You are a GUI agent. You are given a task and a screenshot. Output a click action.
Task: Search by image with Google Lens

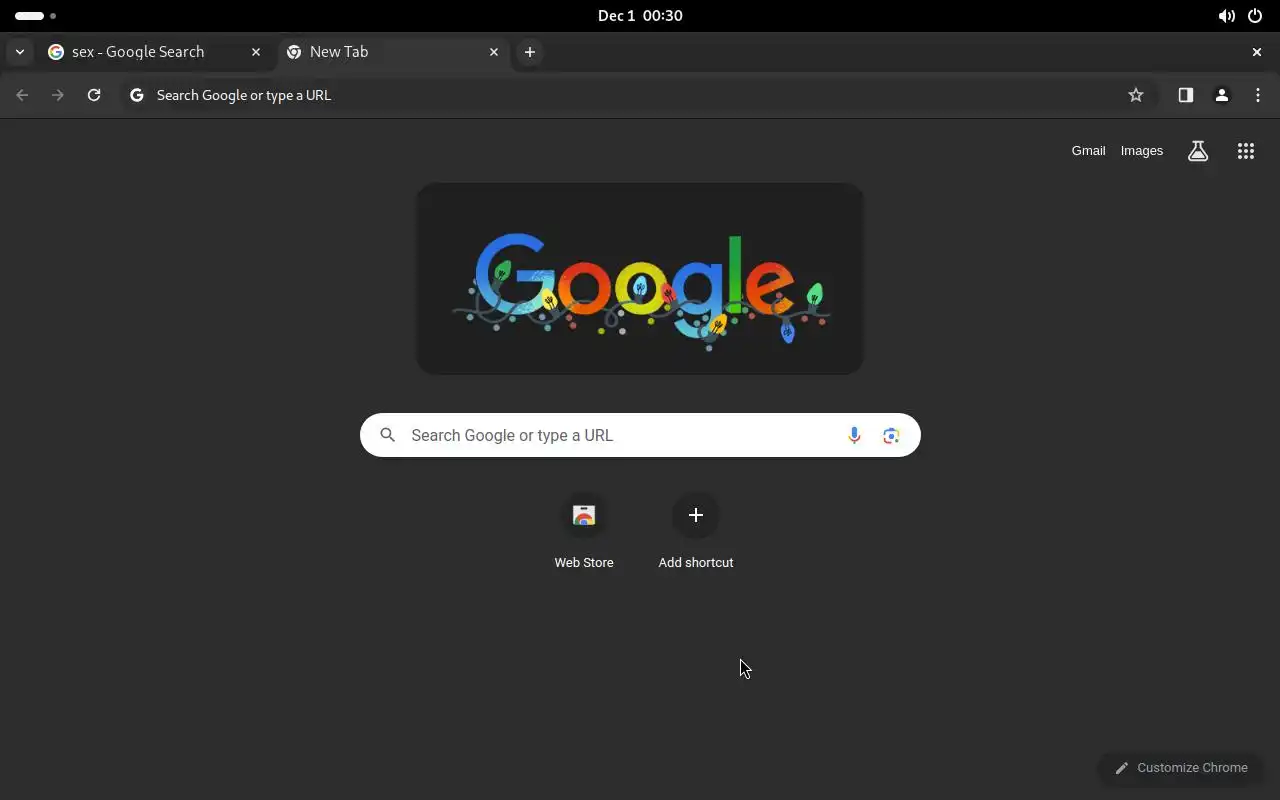click(x=891, y=435)
